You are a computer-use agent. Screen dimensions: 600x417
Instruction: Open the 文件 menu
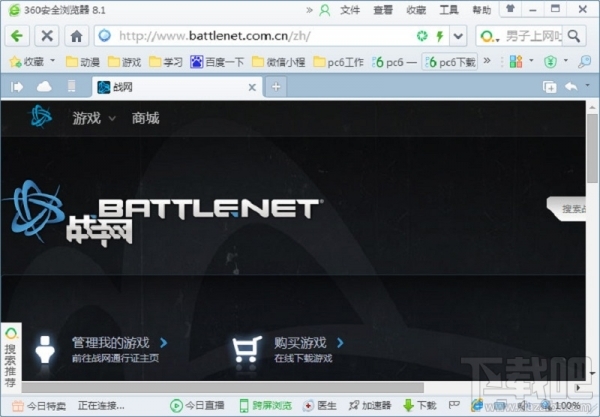coord(350,10)
